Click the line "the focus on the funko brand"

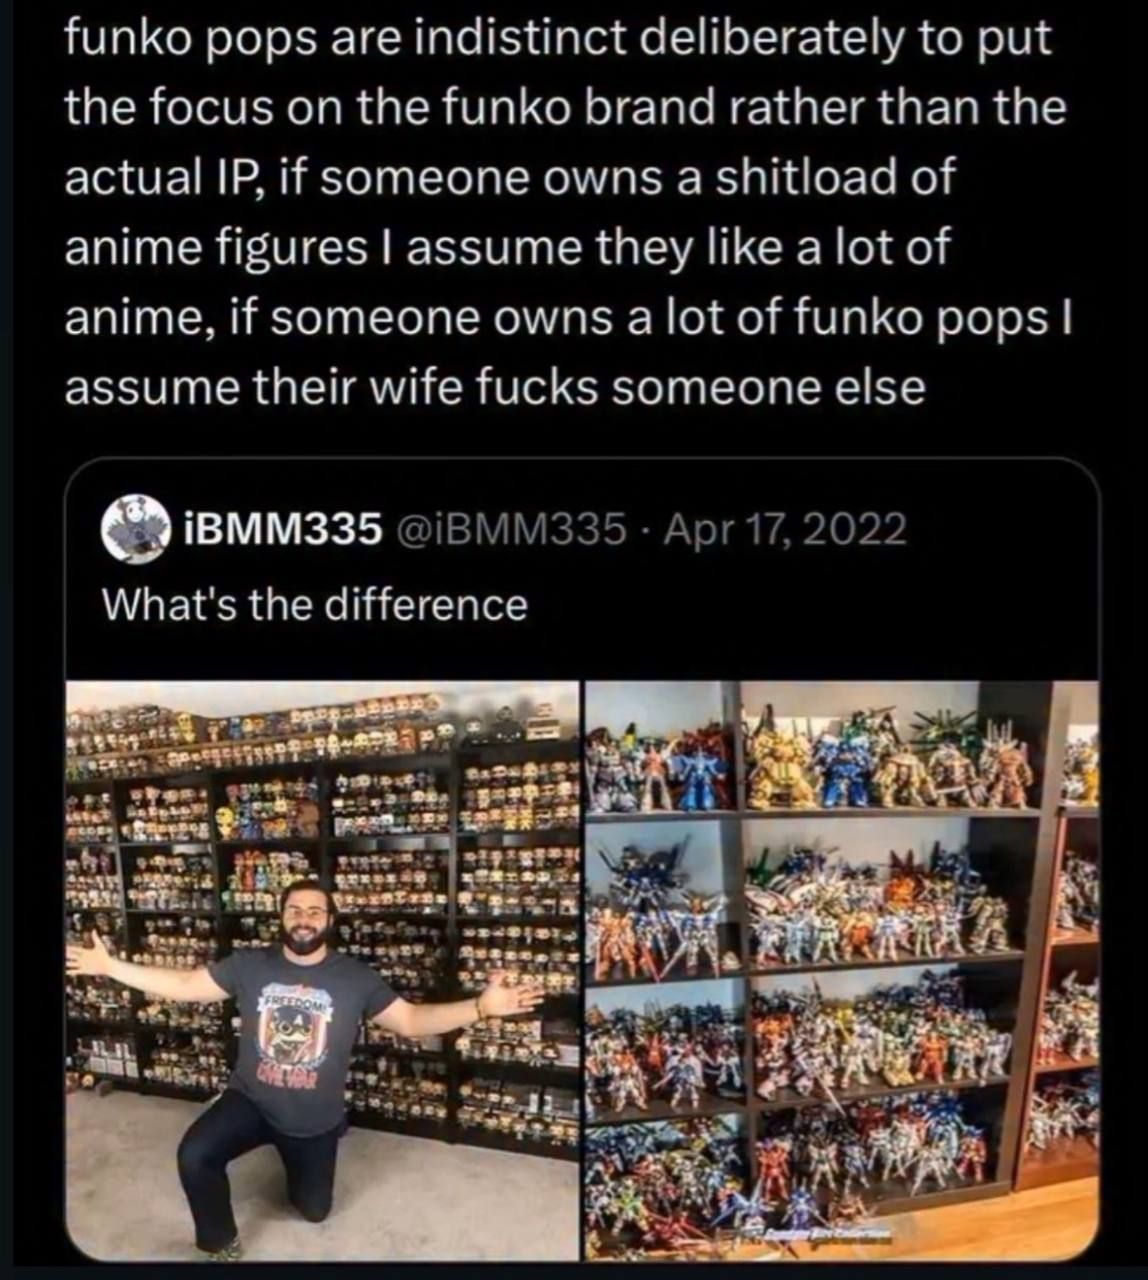[566, 109]
